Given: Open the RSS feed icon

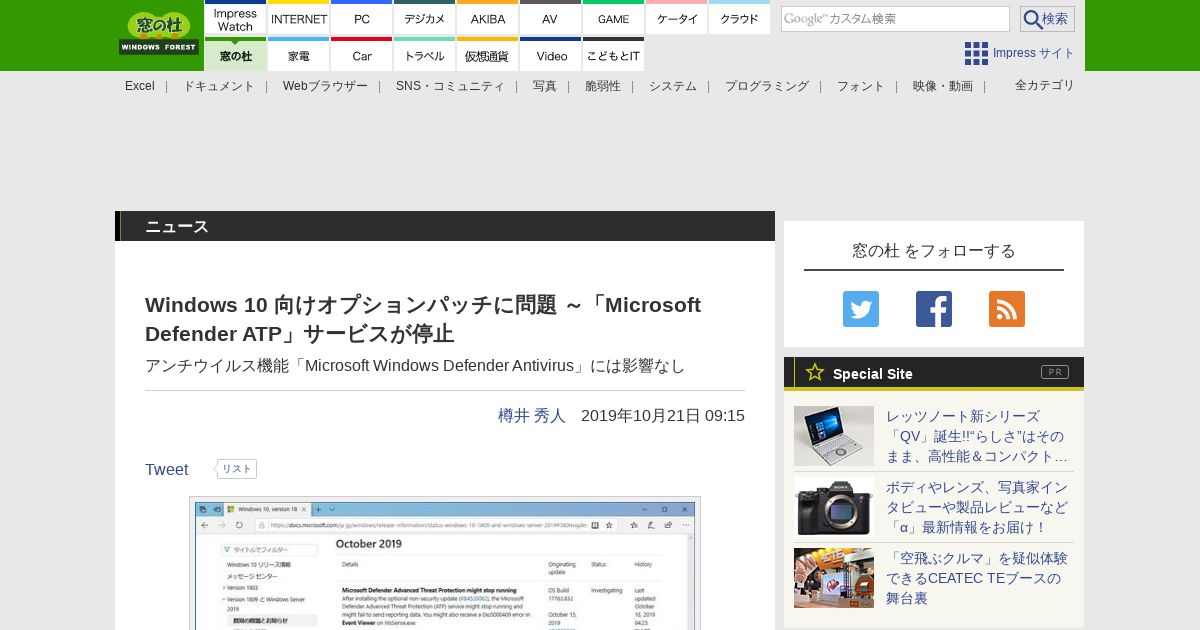Looking at the screenshot, I should coord(1006,309).
